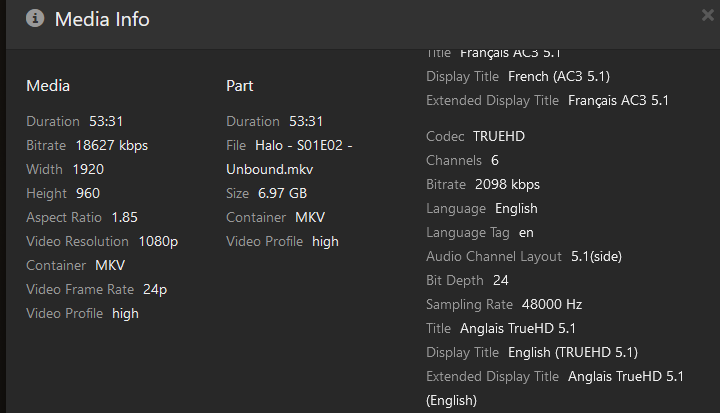720x413 pixels.
Task: Click the 2098 kbps audio bitrate value
Action: click(x=506, y=184)
